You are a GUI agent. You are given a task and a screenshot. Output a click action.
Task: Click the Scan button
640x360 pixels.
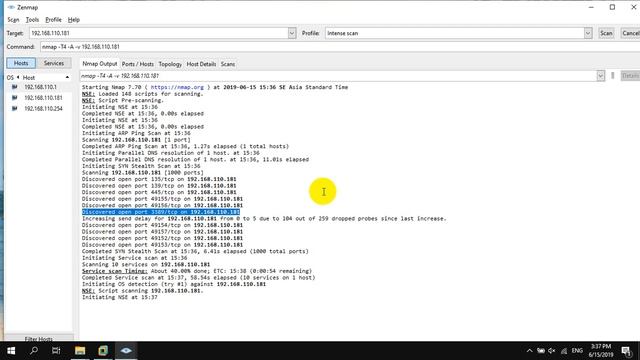click(606, 33)
